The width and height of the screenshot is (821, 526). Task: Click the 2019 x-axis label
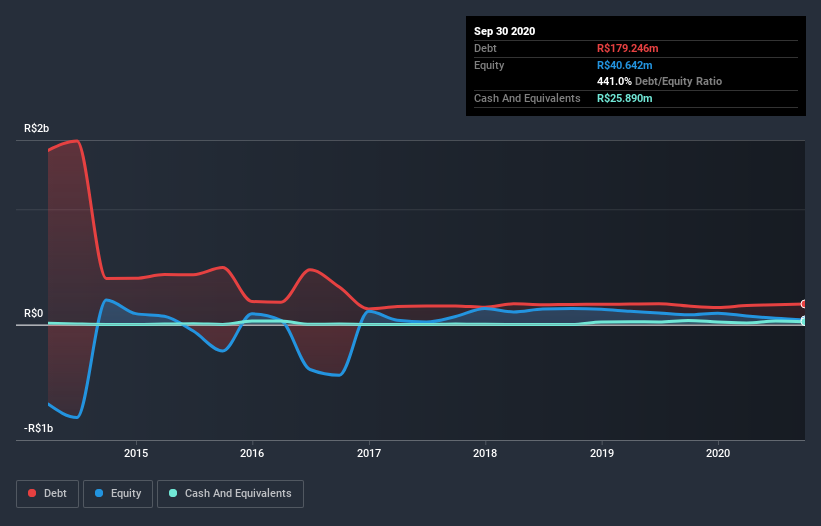click(602, 453)
